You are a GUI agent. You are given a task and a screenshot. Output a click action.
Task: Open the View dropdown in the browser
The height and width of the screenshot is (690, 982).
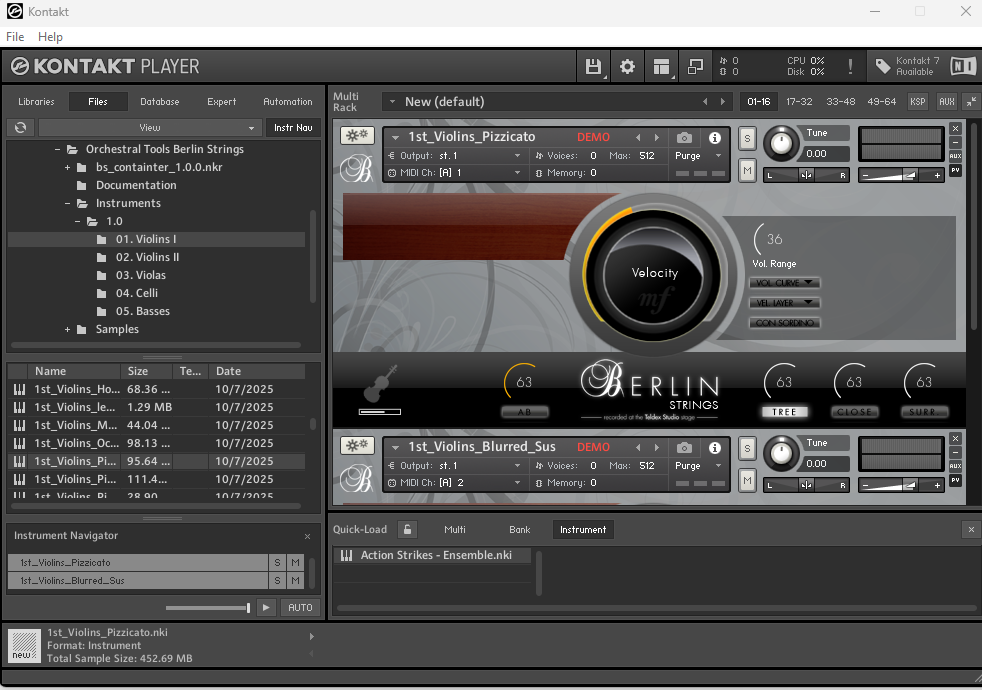150,128
